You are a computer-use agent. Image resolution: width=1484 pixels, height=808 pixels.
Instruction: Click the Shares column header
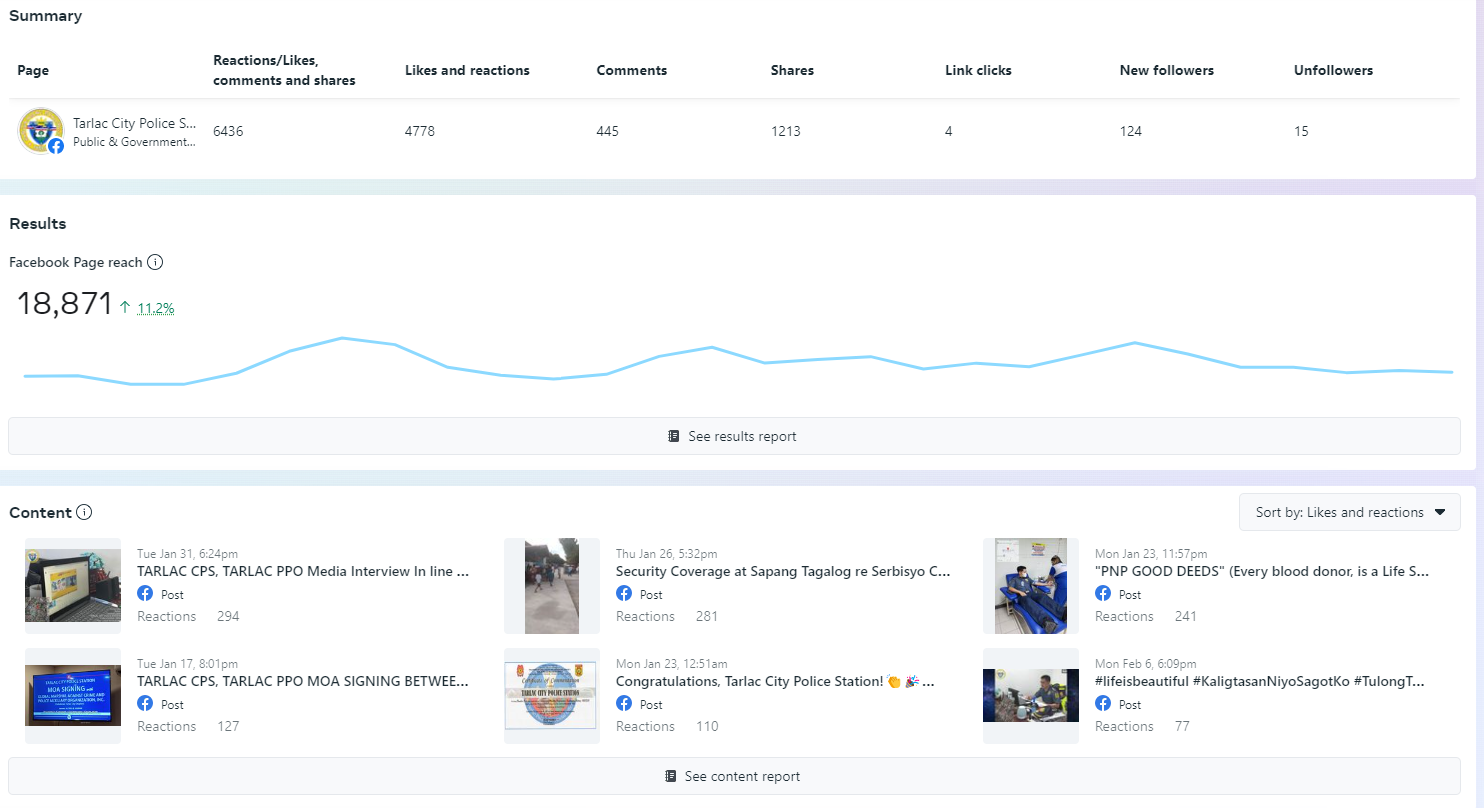tap(792, 71)
